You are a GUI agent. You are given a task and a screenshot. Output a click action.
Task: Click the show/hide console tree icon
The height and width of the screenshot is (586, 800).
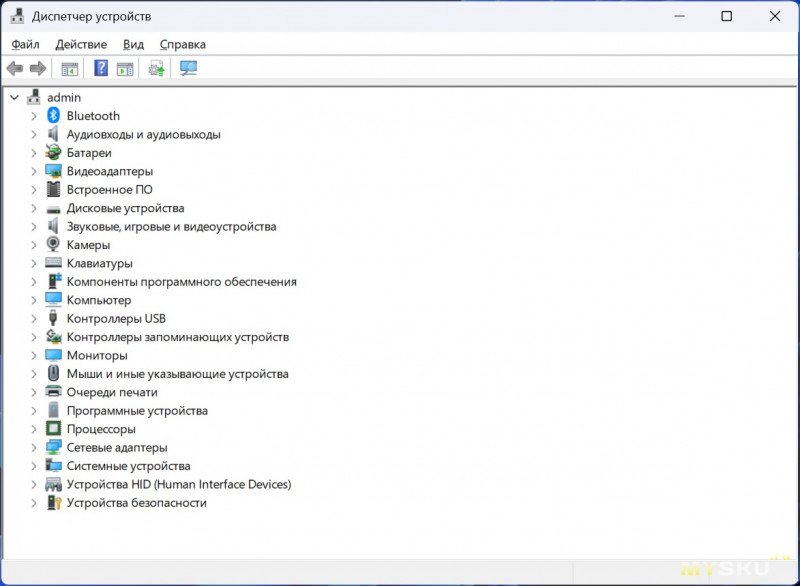pyautogui.click(x=70, y=68)
